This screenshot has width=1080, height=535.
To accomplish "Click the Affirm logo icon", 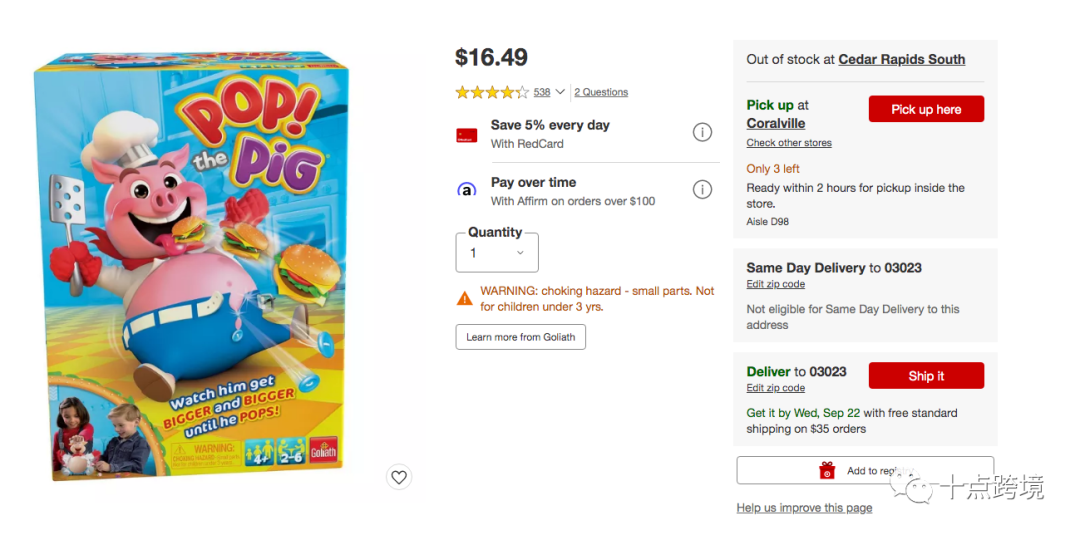I will click(x=466, y=190).
